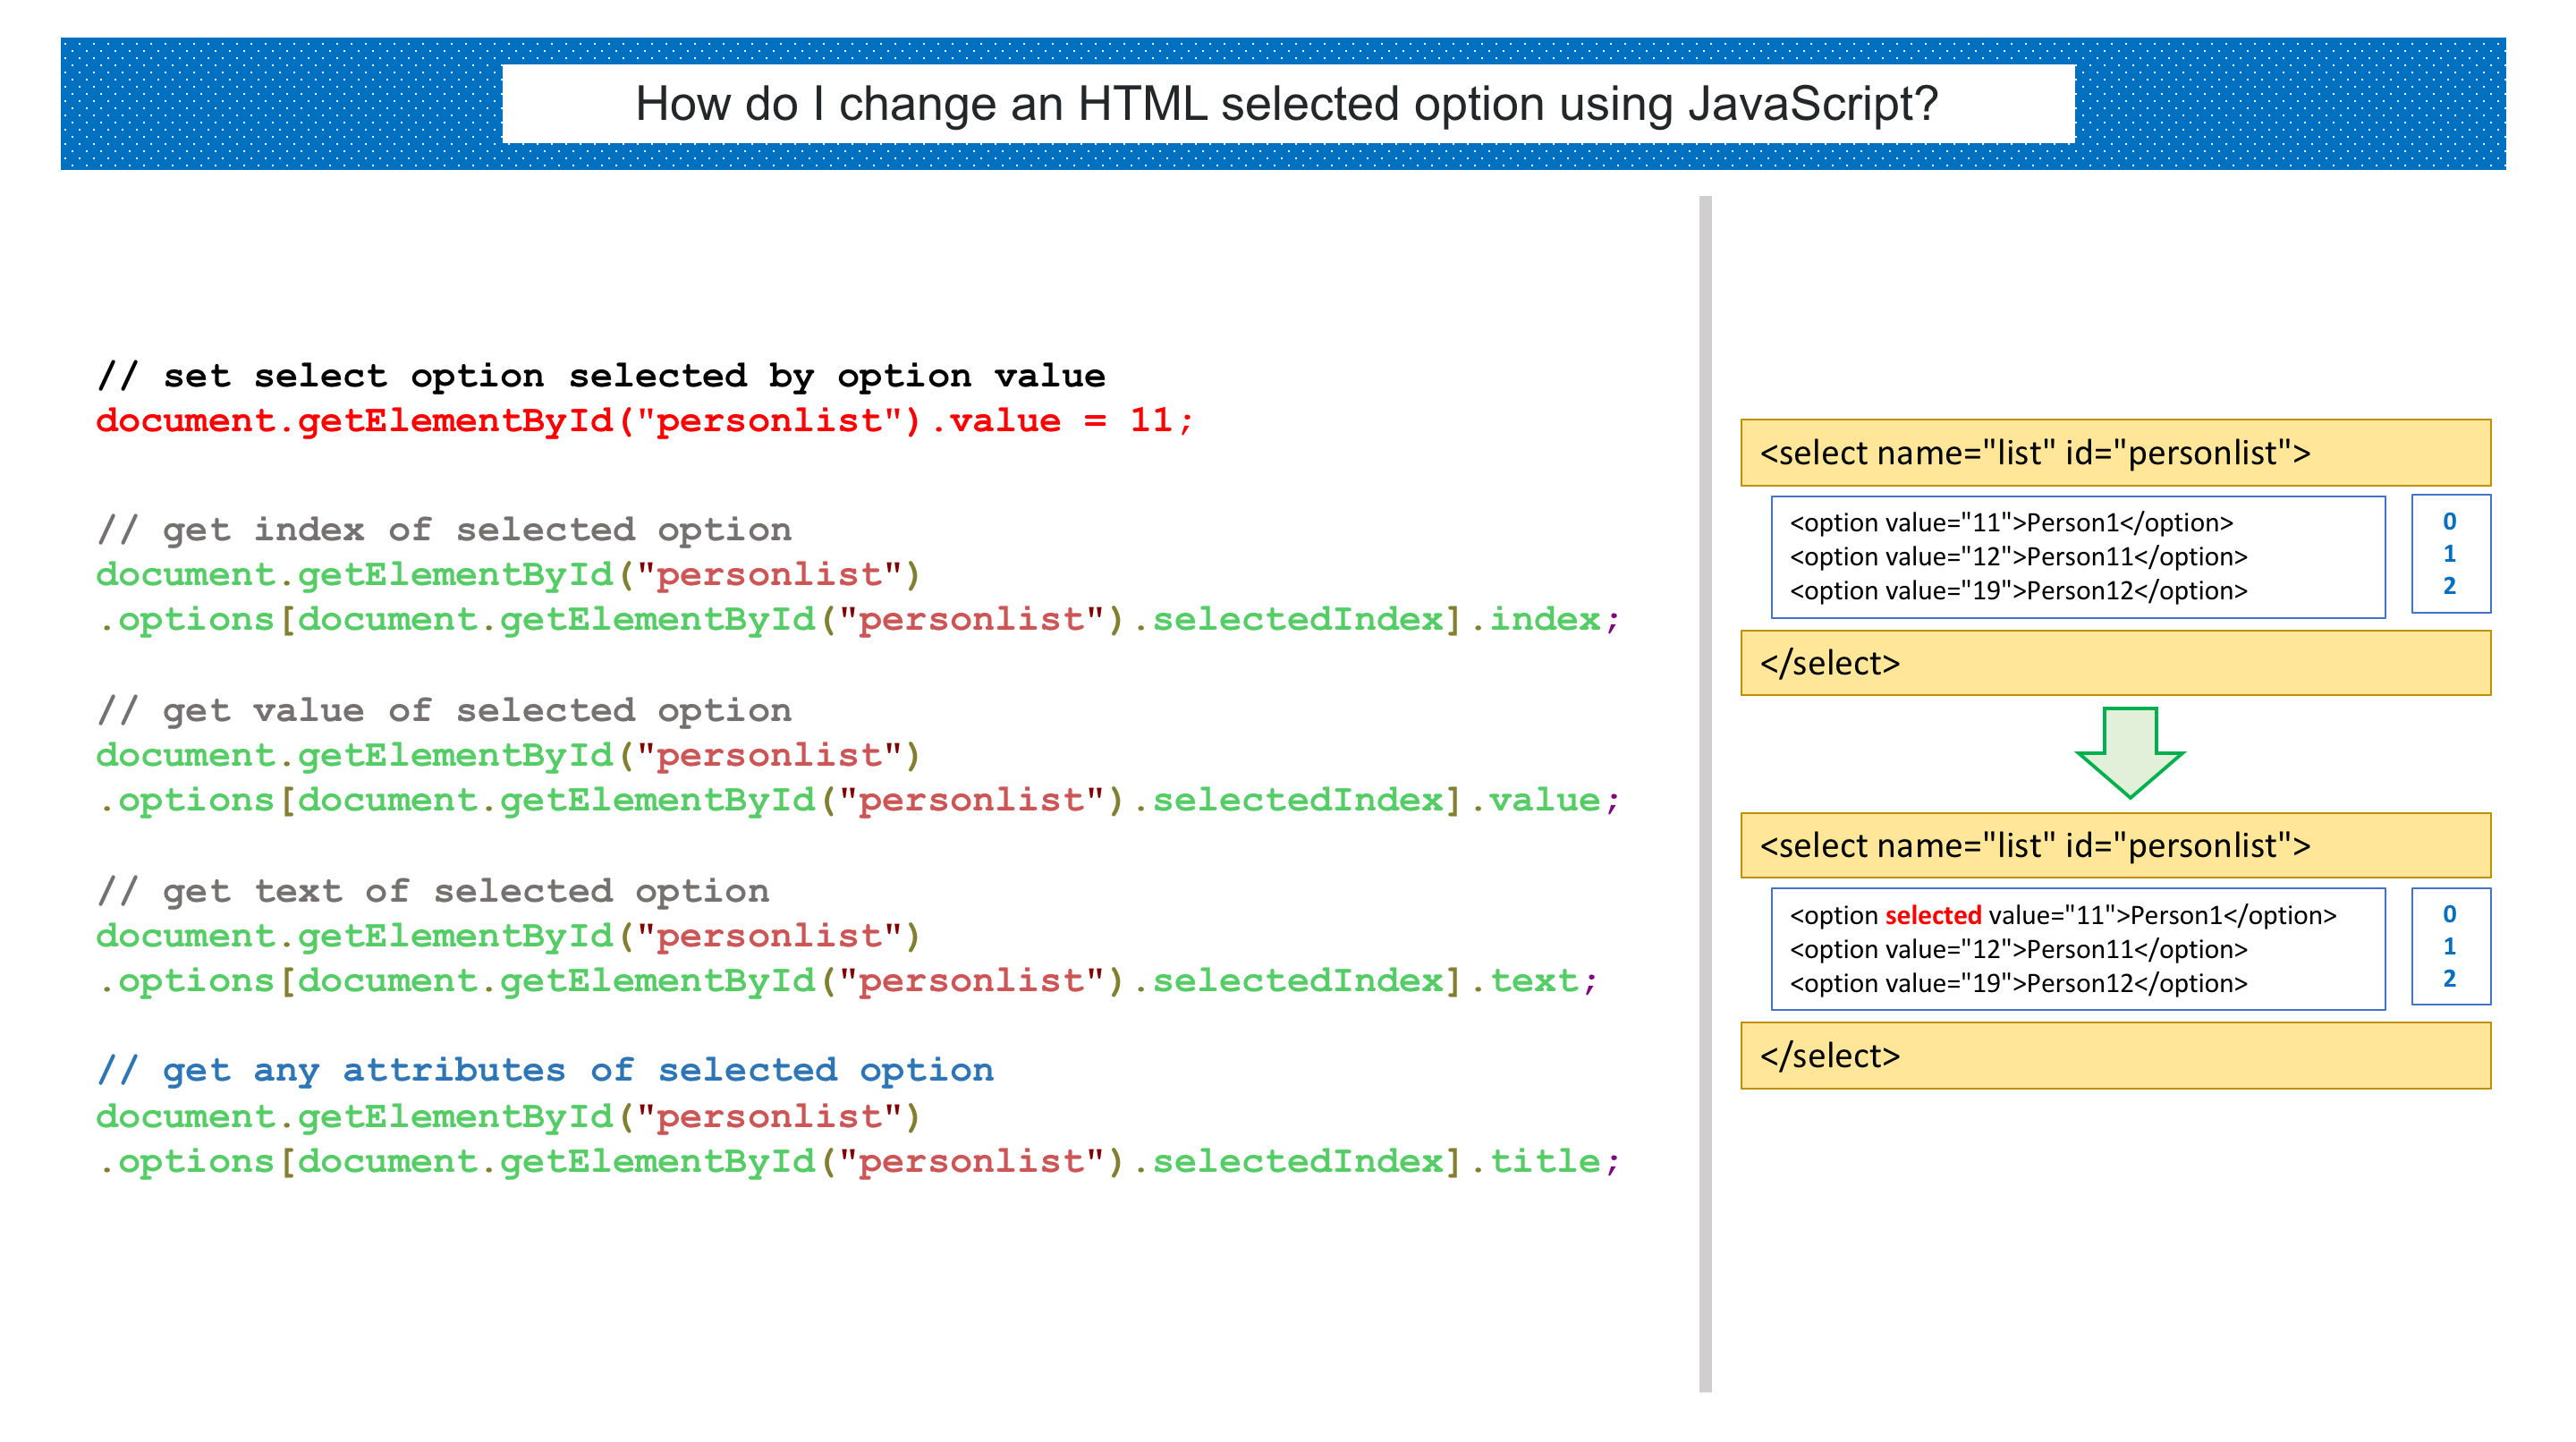Screen dimensions: 2576x1442
Task: Click the blue 'get any attributes' comment
Action: (x=546, y=1070)
